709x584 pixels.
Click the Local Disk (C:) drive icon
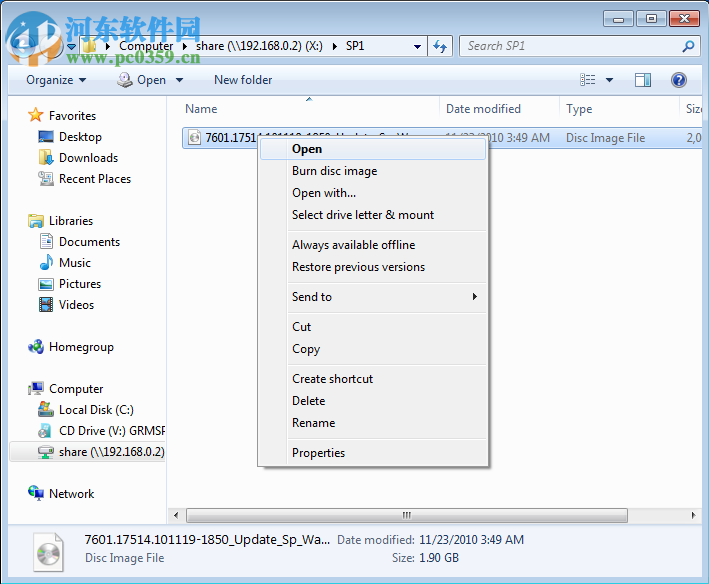(x=46, y=410)
